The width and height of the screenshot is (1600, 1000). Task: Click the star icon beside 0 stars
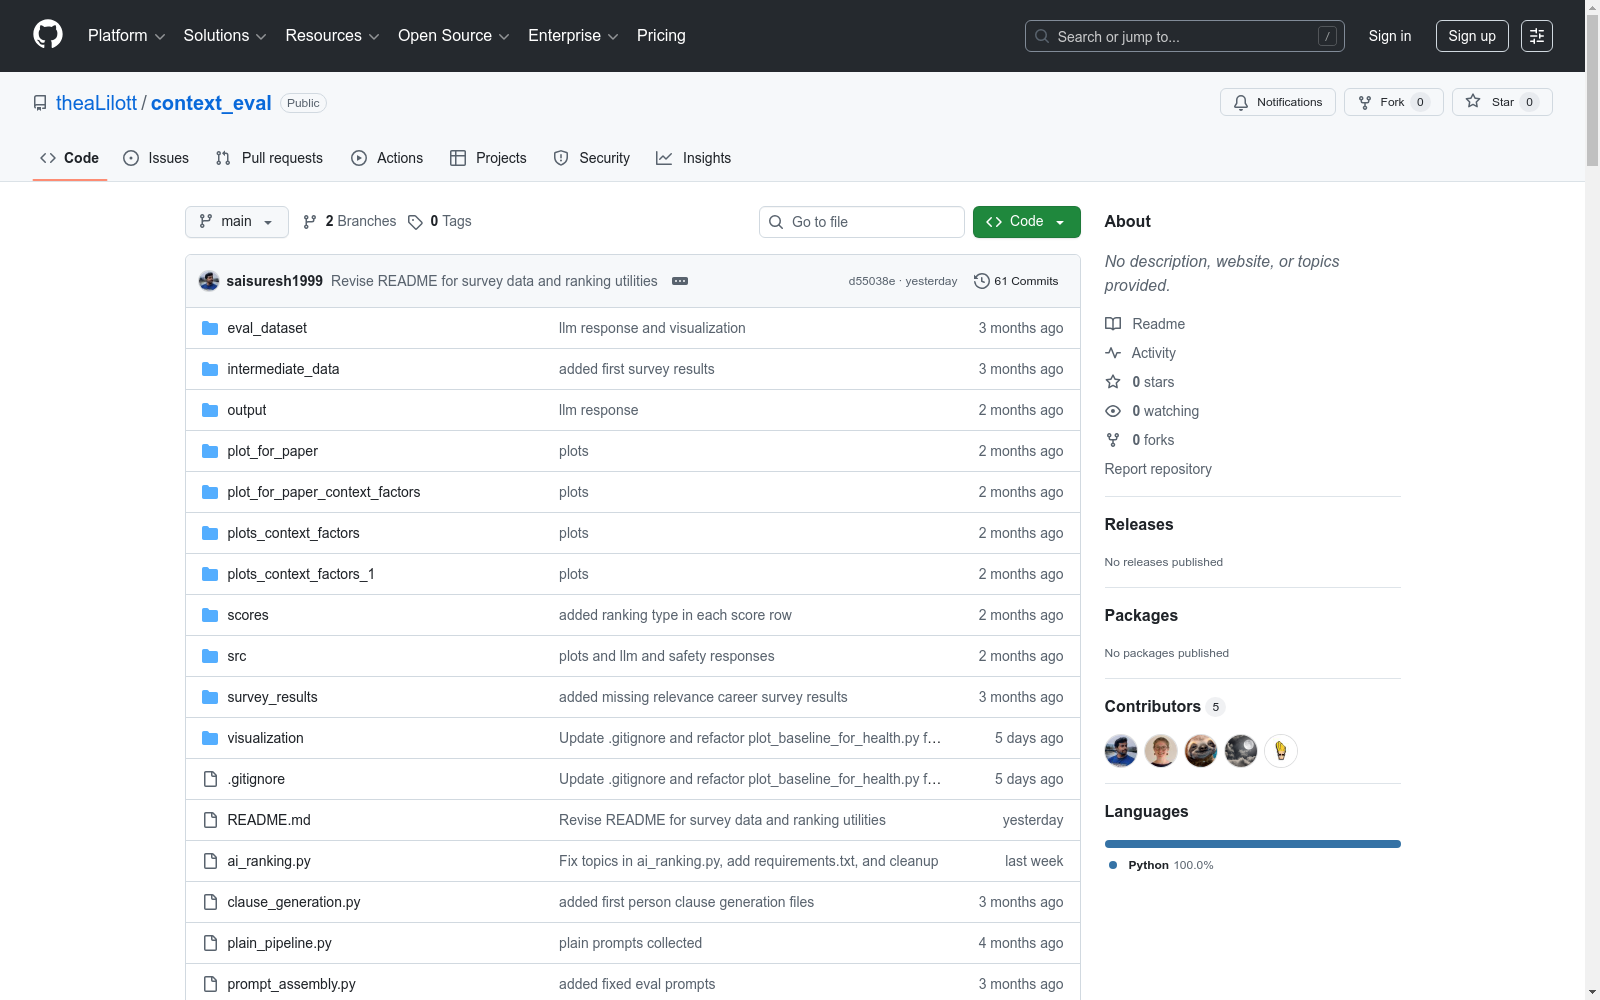[1113, 382]
